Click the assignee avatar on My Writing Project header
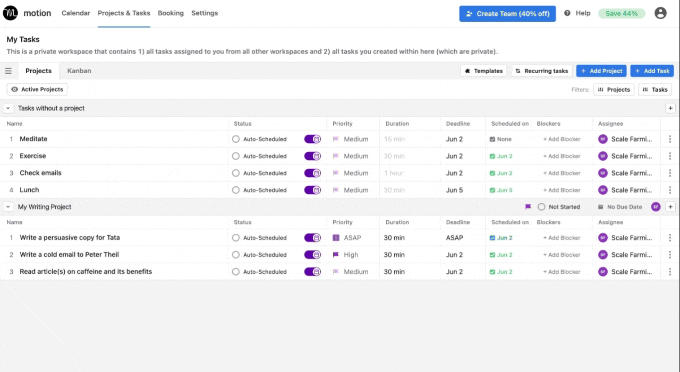Viewport: 680px width, 372px height. pyautogui.click(x=655, y=207)
